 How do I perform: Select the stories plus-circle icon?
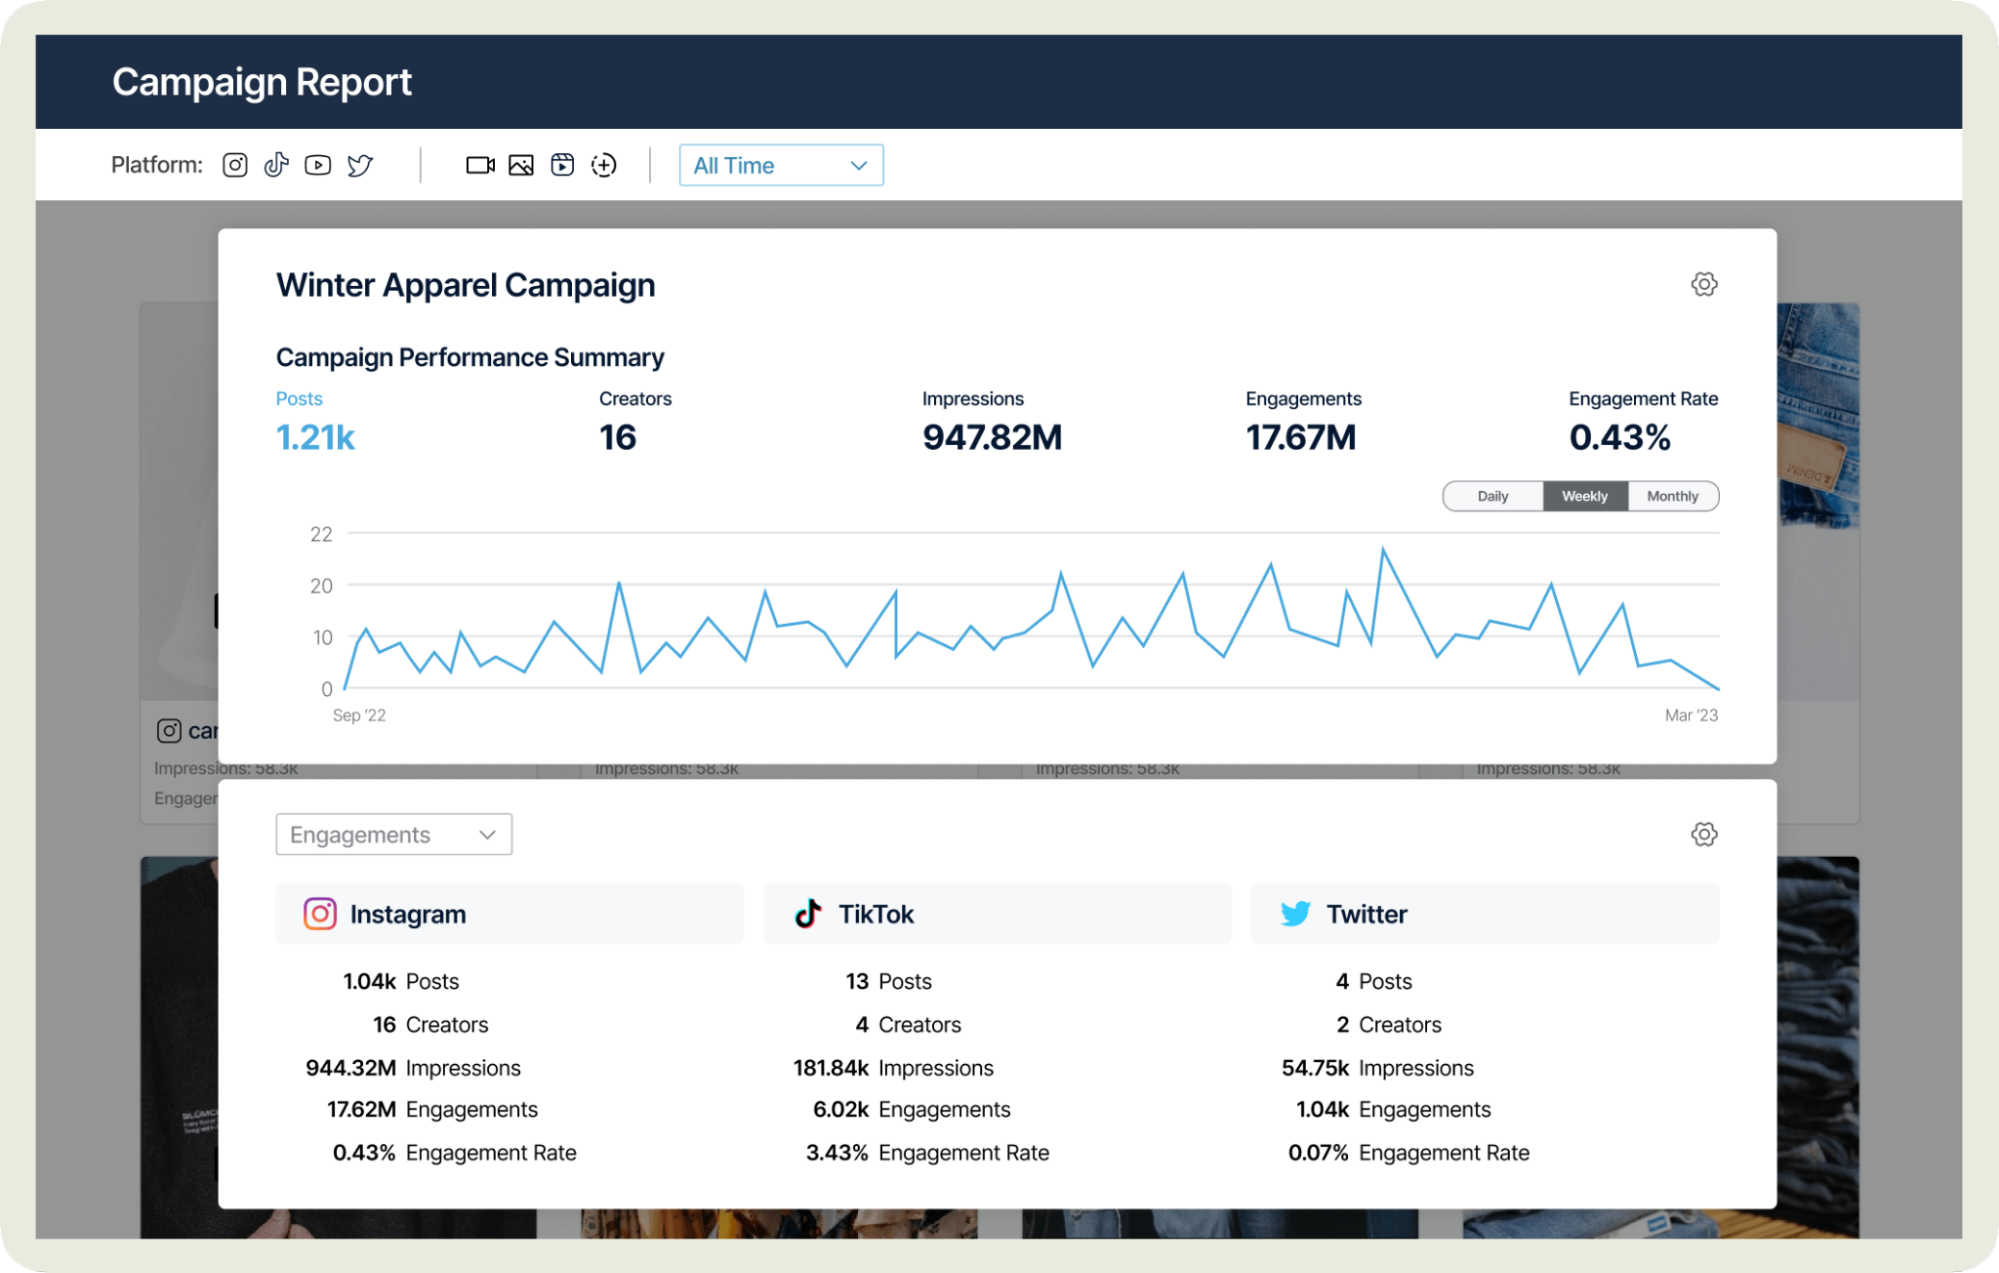click(x=604, y=165)
